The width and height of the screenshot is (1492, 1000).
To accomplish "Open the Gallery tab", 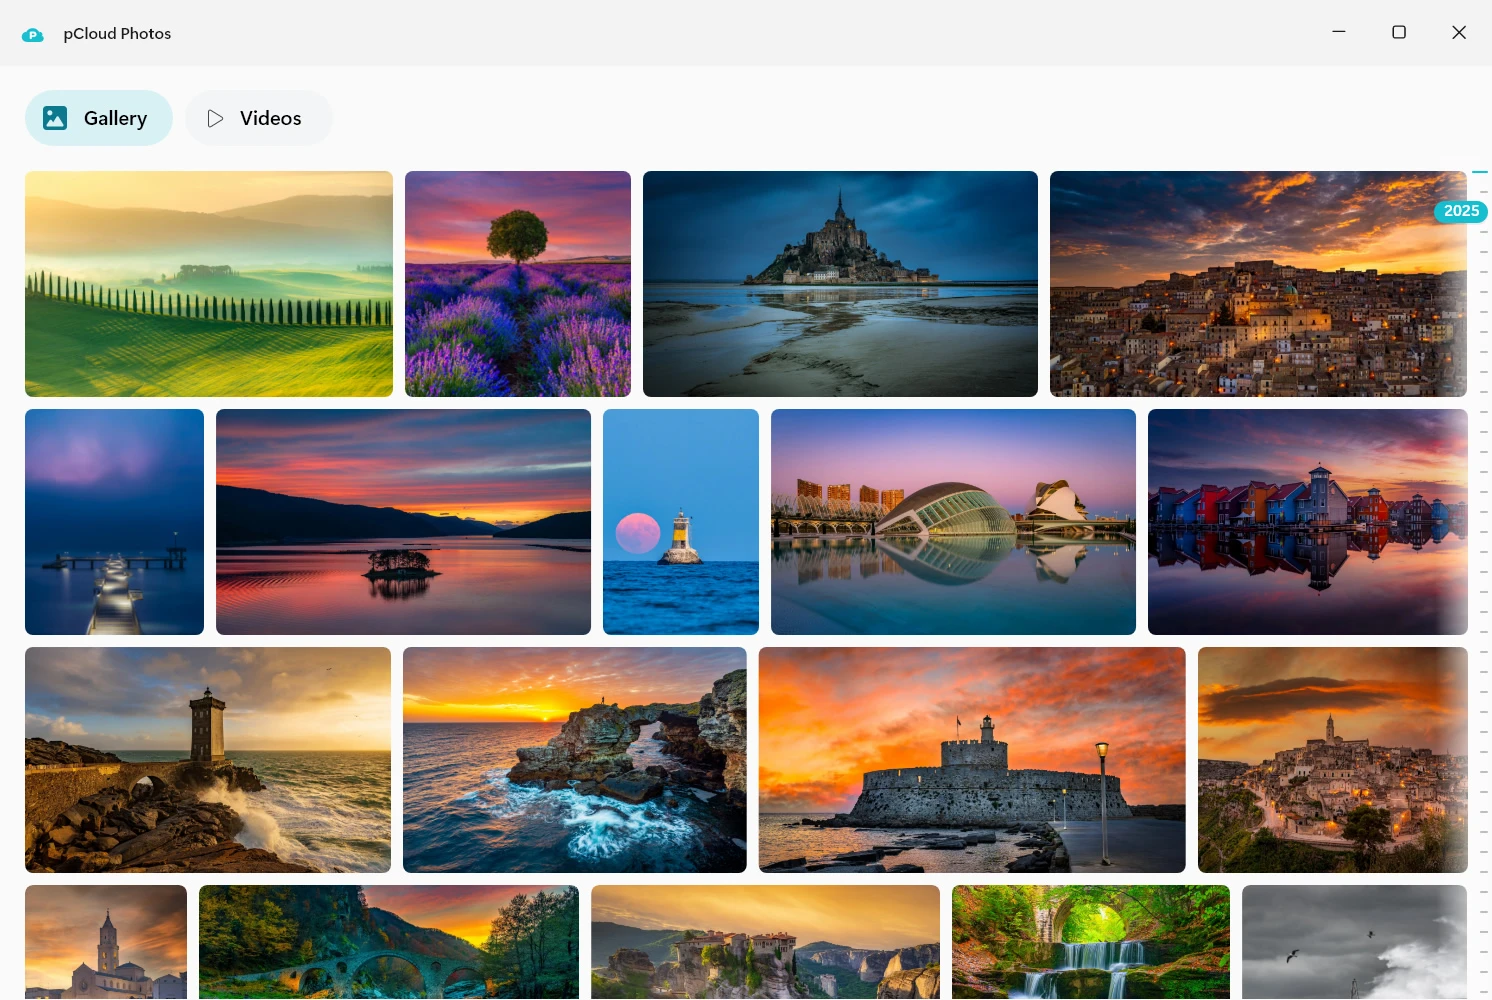I will 99,118.
